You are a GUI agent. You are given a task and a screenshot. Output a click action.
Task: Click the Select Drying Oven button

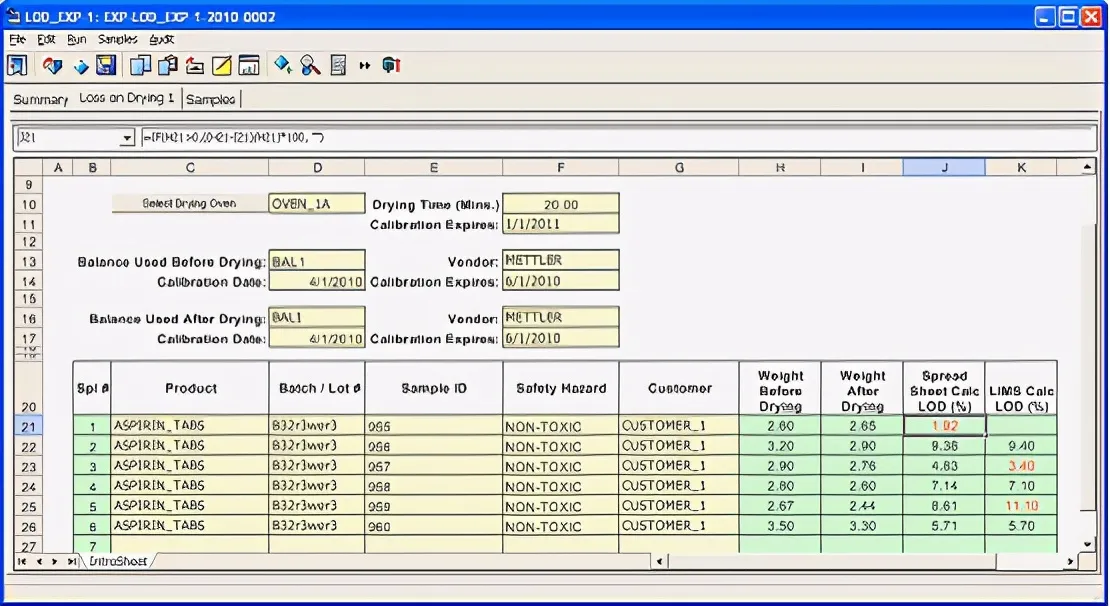tap(190, 204)
